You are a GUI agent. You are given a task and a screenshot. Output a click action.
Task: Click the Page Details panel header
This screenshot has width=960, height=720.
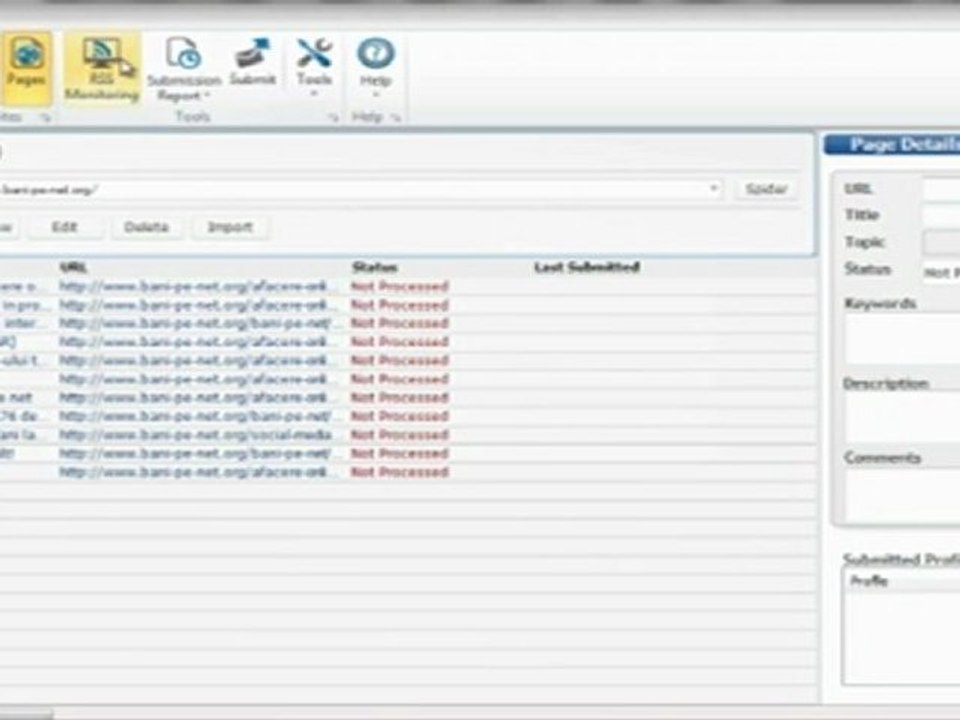892,144
